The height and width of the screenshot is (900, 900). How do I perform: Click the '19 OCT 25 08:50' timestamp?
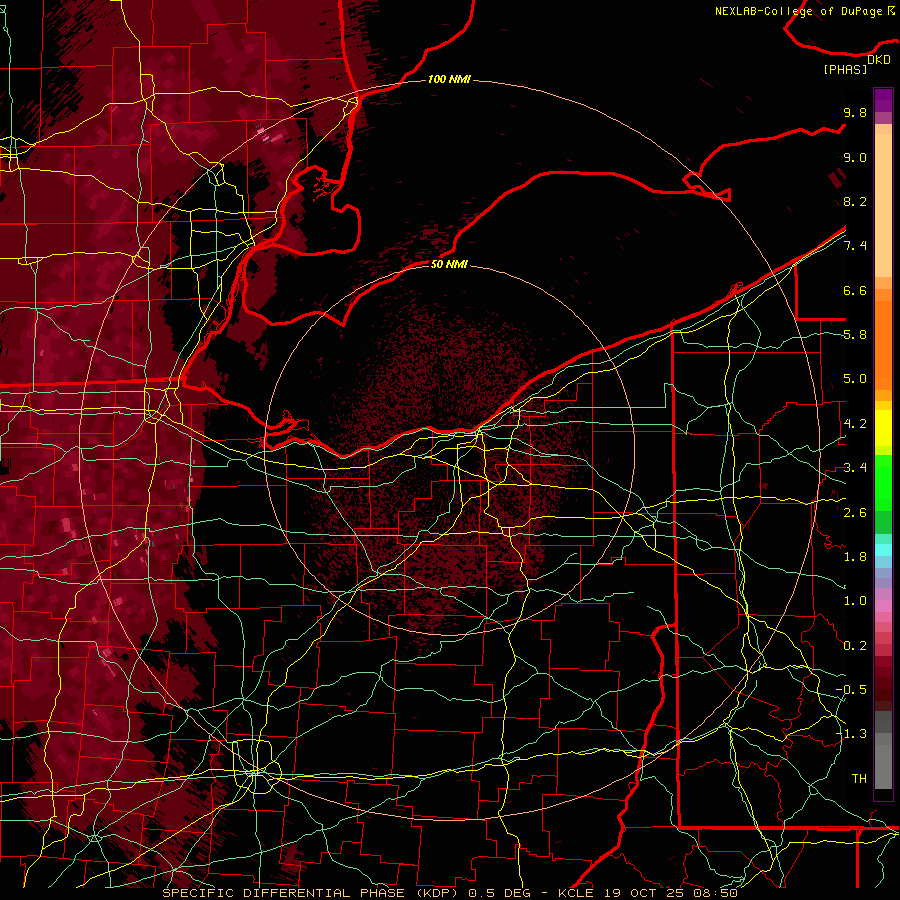click(x=671, y=893)
